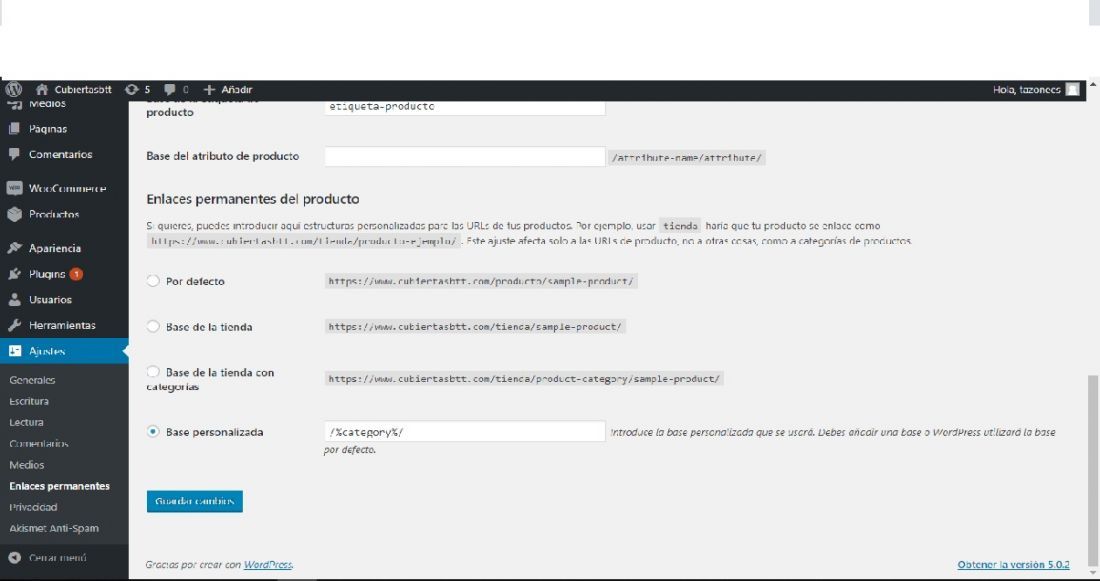Go to Generales settings submenu
This screenshot has height=581, width=1100.
(32, 380)
